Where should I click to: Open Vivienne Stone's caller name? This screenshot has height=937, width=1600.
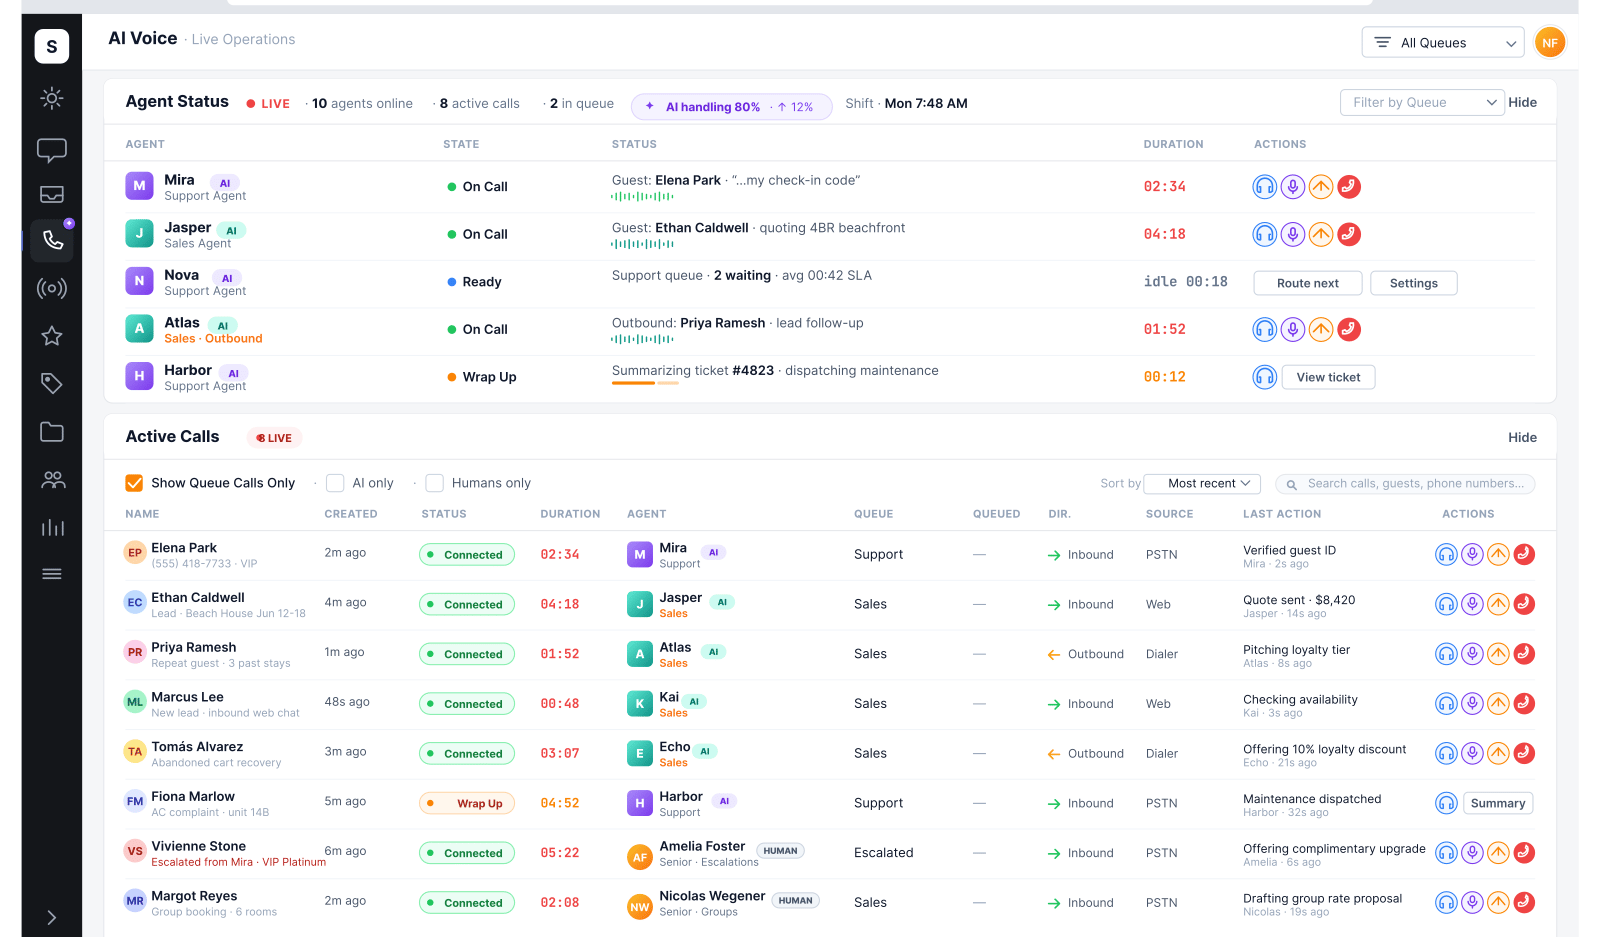click(198, 846)
